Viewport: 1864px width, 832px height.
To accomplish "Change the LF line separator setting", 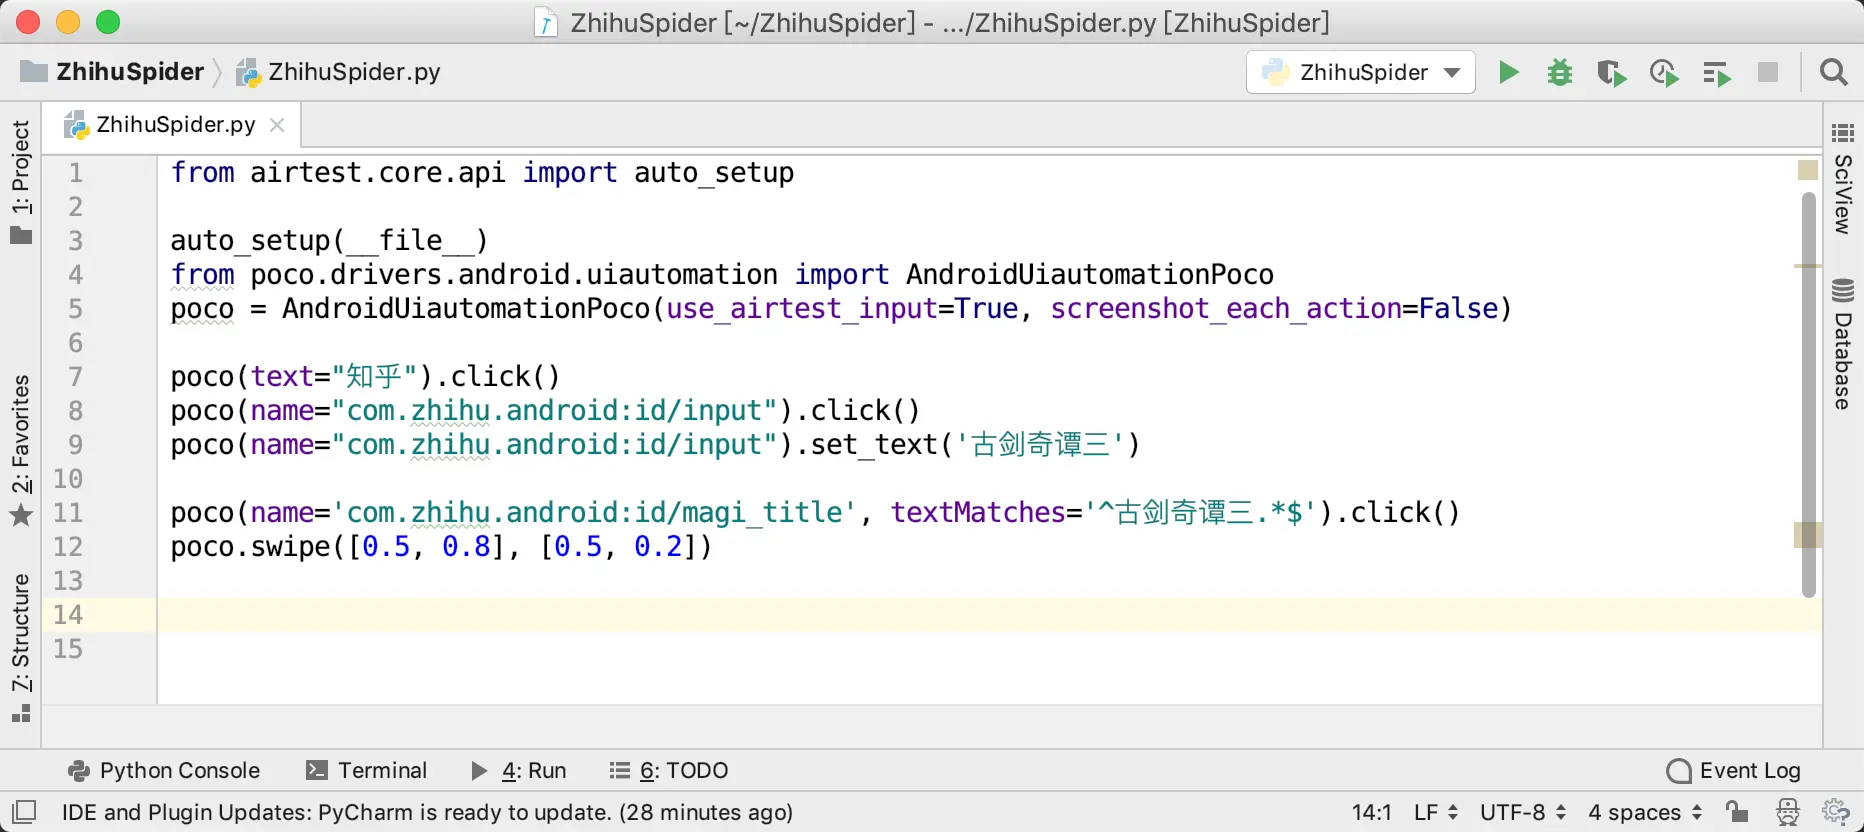I will pyautogui.click(x=1436, y=812).
